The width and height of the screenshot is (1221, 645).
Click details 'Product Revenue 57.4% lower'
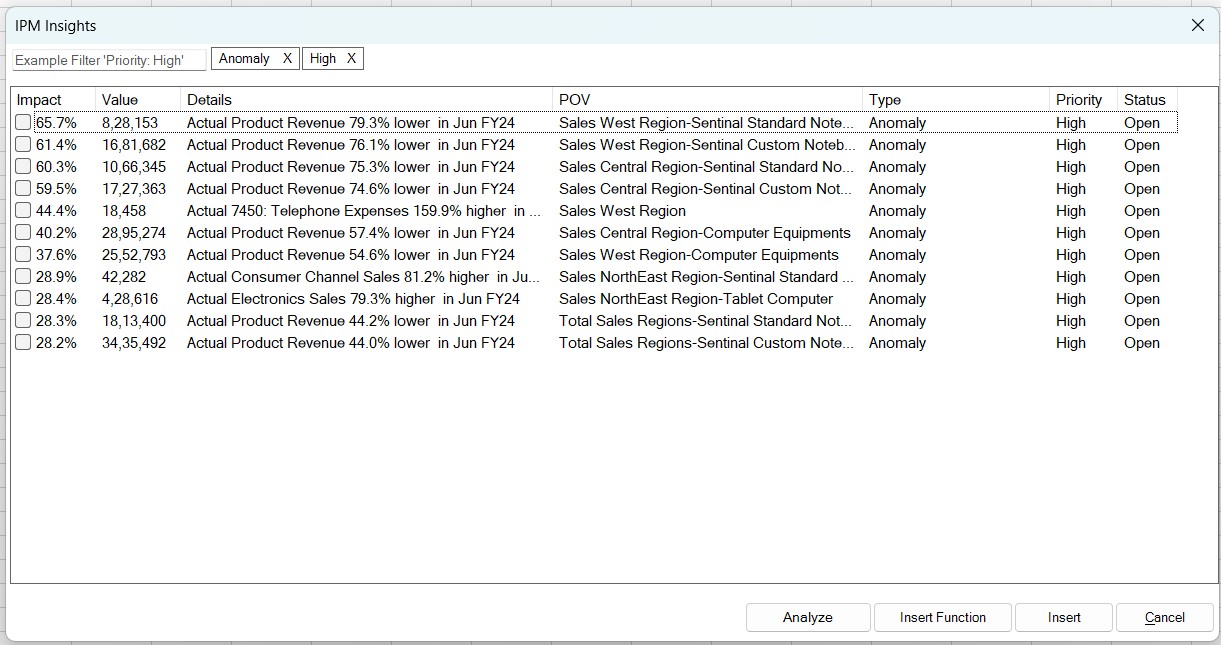[351, 233]
